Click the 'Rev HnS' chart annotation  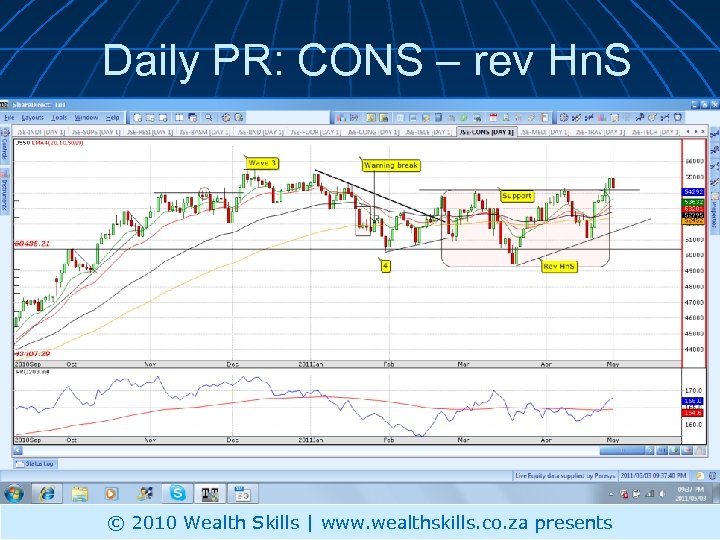(559, 266)
